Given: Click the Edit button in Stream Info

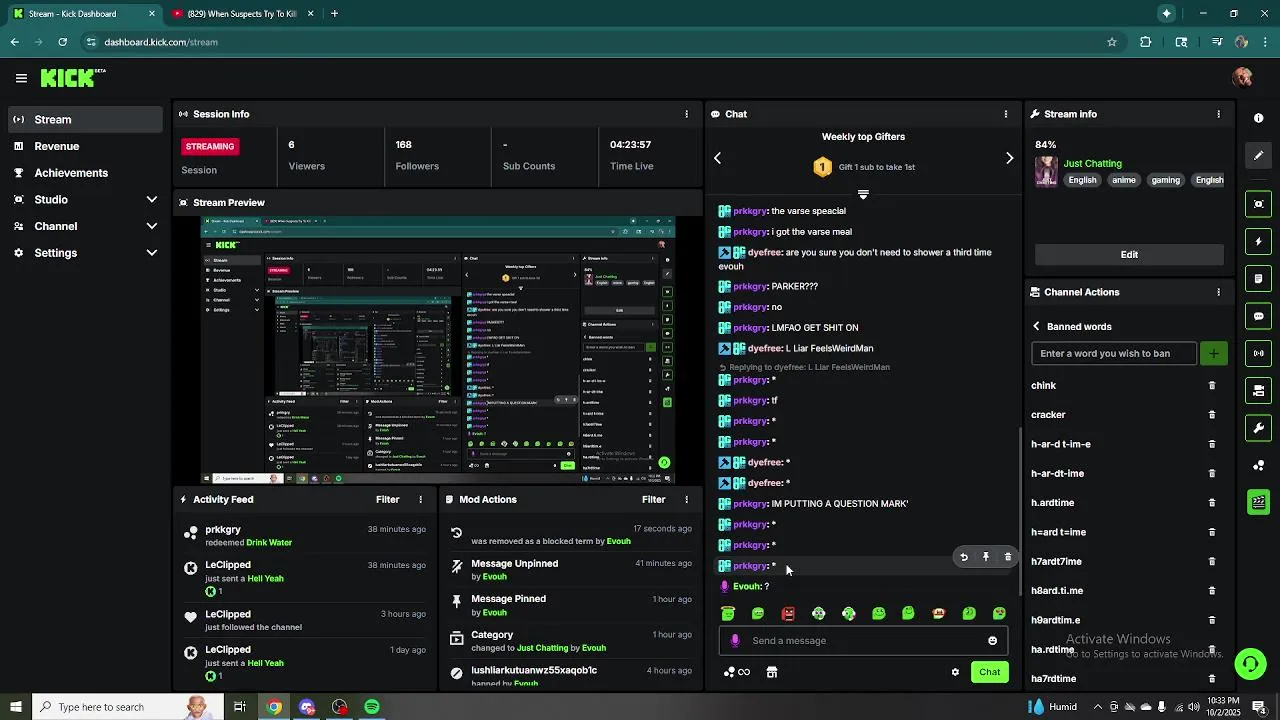Looking at the screenshot, I should (x=1129, y=254).
